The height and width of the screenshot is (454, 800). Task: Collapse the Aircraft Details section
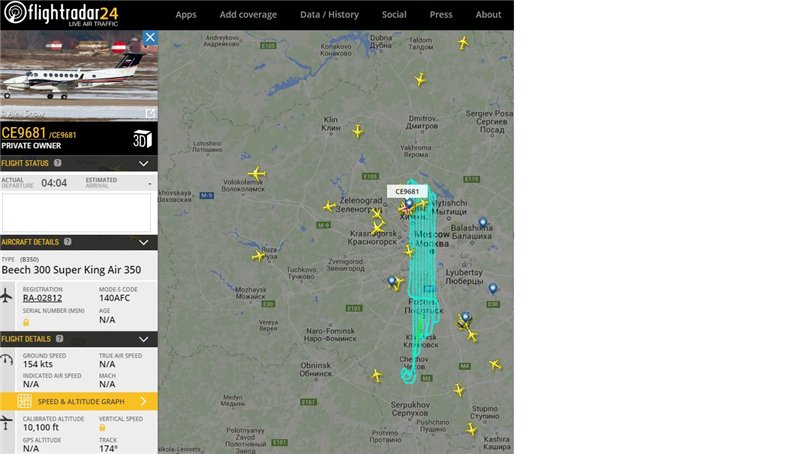pyautogui.click(x=144, y=242)
